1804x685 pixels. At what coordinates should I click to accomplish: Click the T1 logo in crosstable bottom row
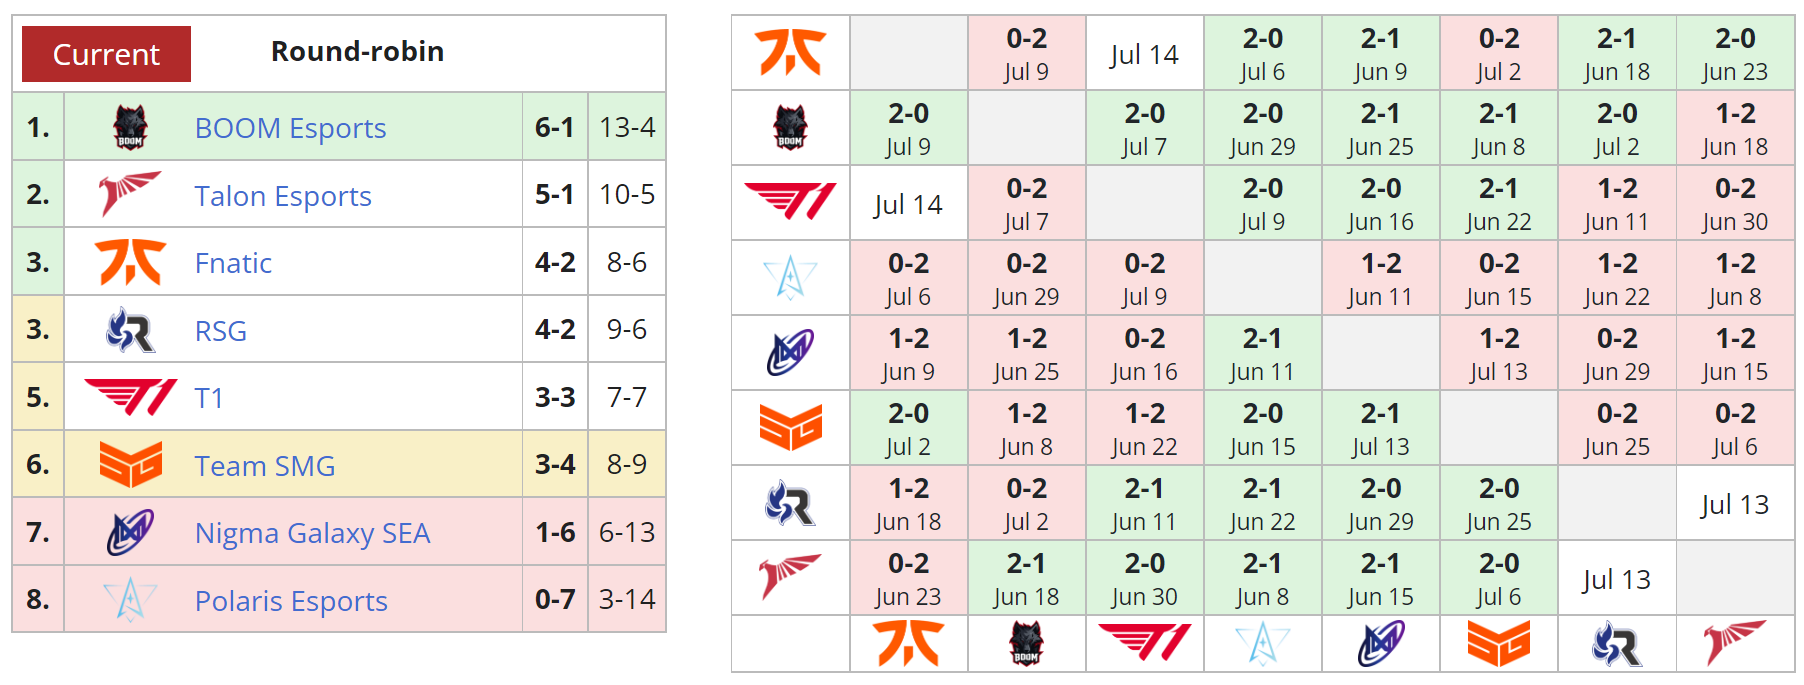pos(1144,643)
